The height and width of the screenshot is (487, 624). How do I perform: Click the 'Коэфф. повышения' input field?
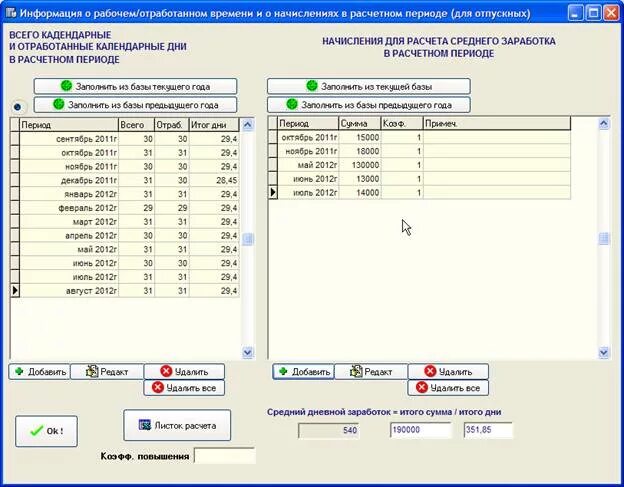click(224, 456)
